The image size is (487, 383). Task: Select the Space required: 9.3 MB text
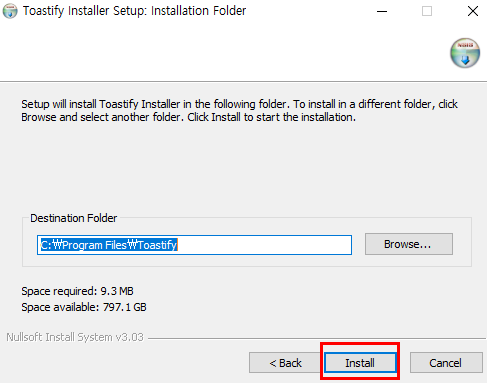click(x=77, y=291)
